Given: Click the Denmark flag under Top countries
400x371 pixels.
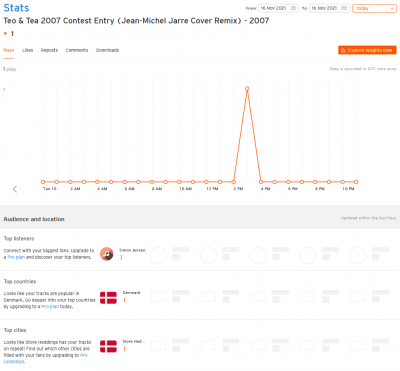Looking at the screenshot, I should point(108,298).
